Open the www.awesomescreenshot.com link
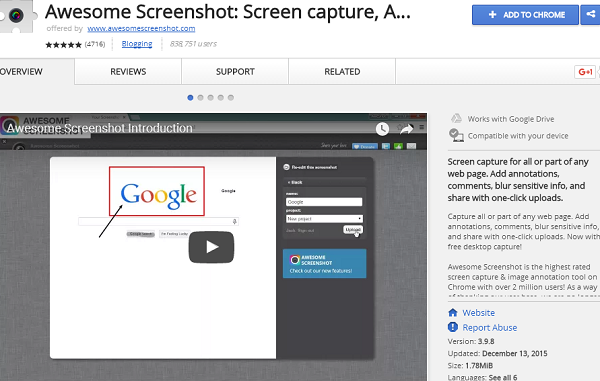 [141, 28]
